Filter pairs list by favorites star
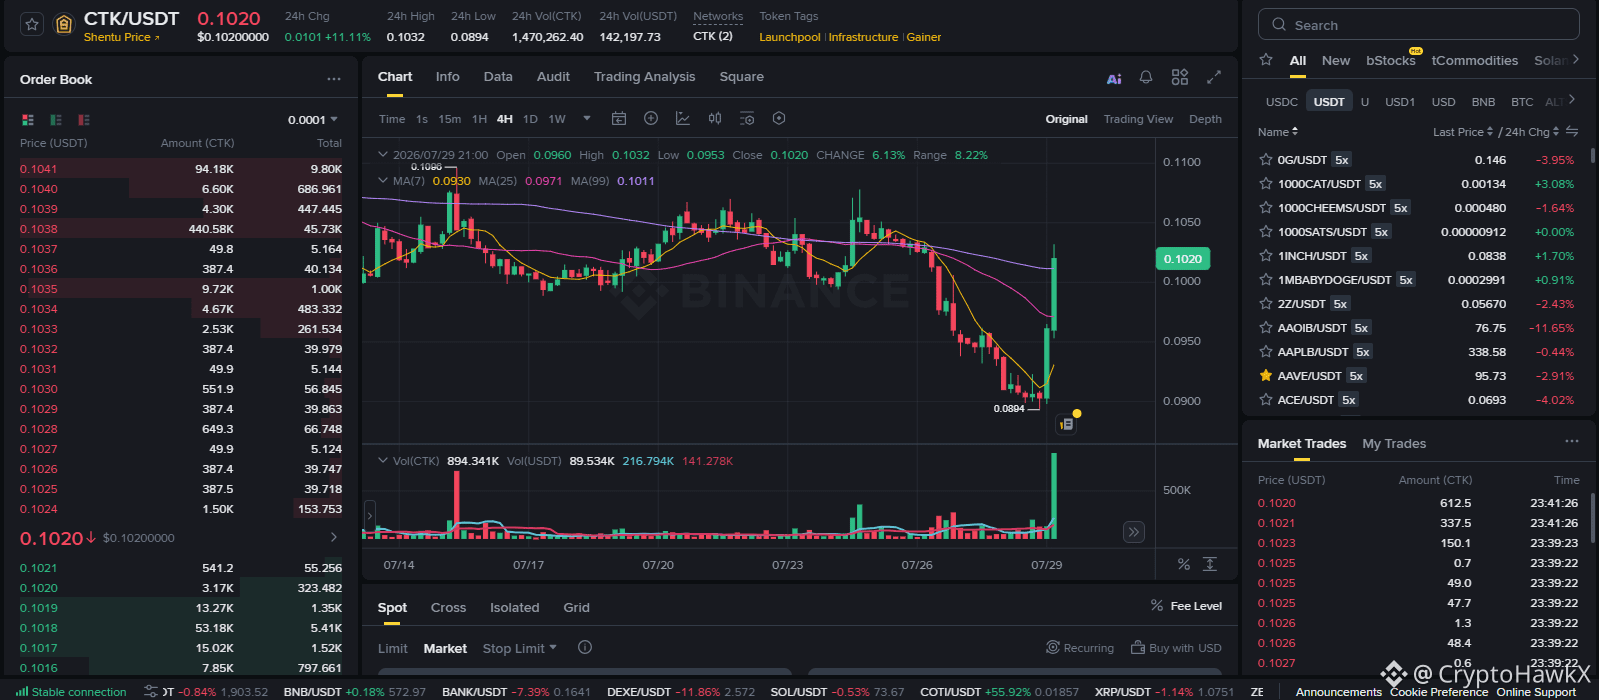The width and height of the screenshot is (1599, 700). (x=1266, y=60)
